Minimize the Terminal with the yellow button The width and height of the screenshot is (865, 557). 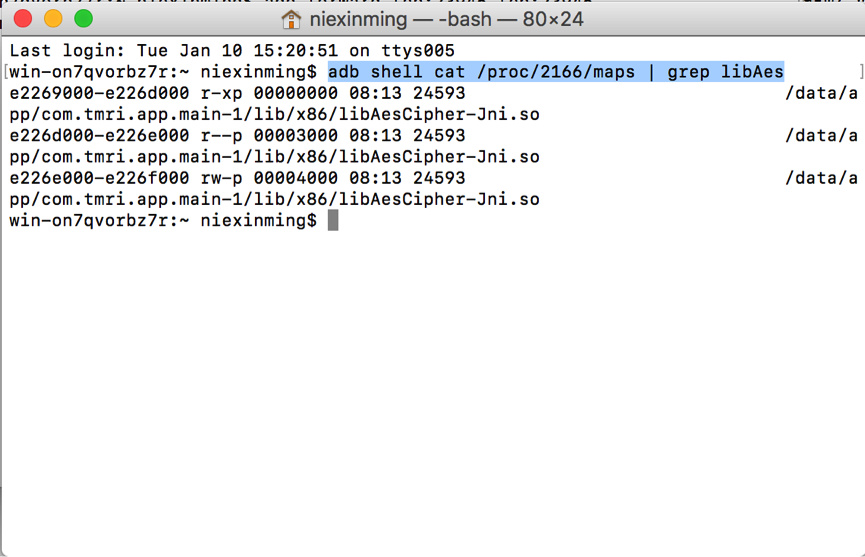point(54,18)
